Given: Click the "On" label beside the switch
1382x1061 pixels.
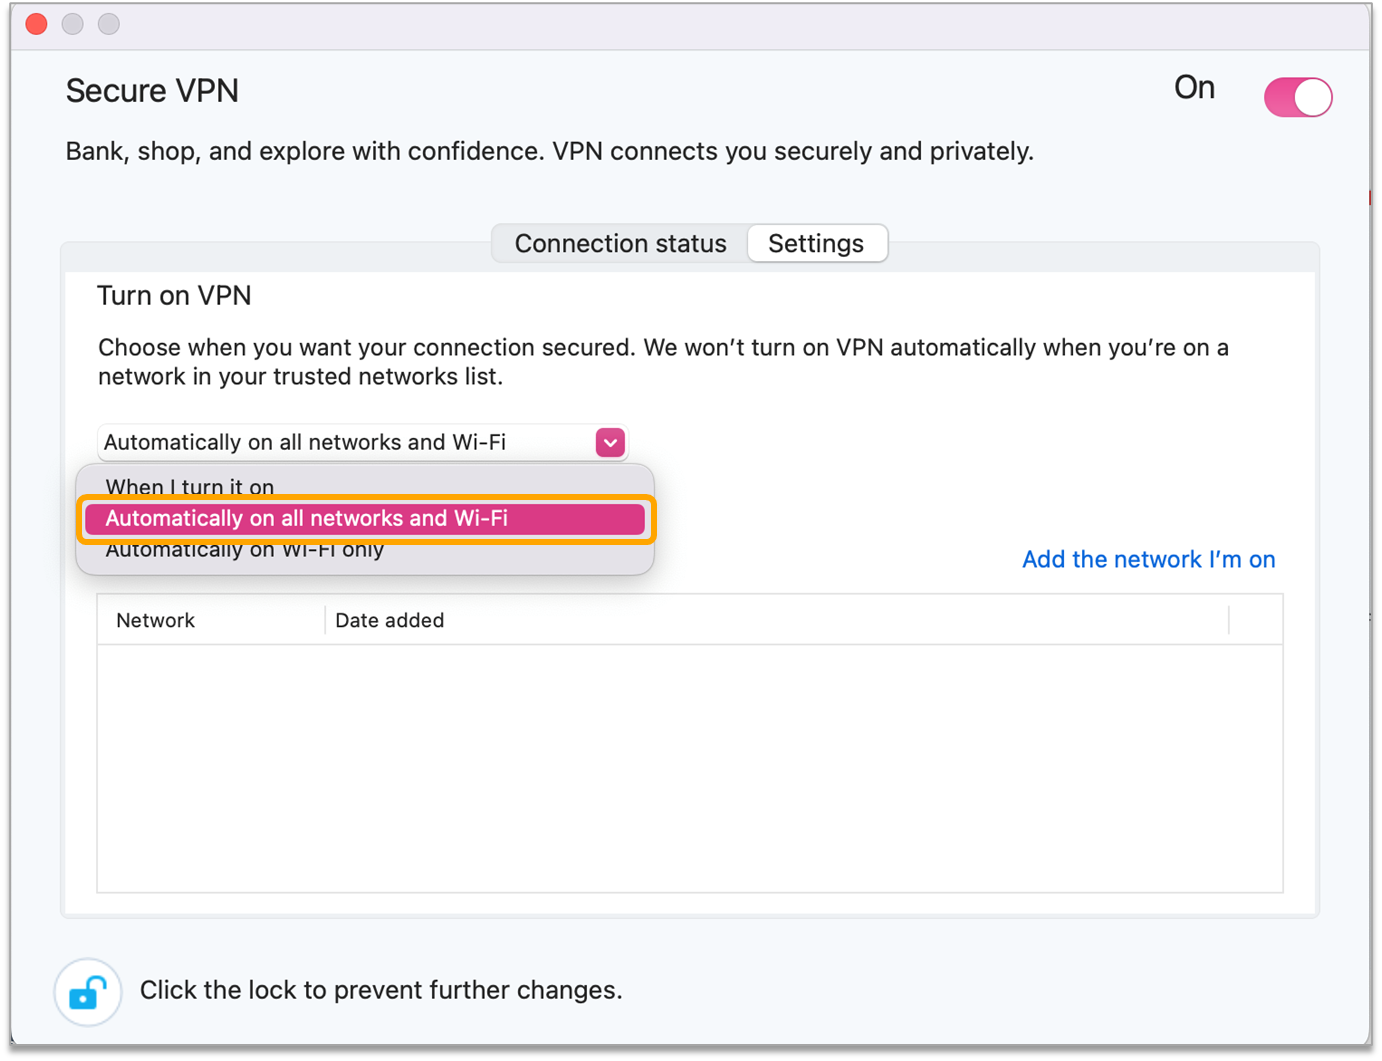Looking at the screenshot, I should click(x=1194, y=88).
